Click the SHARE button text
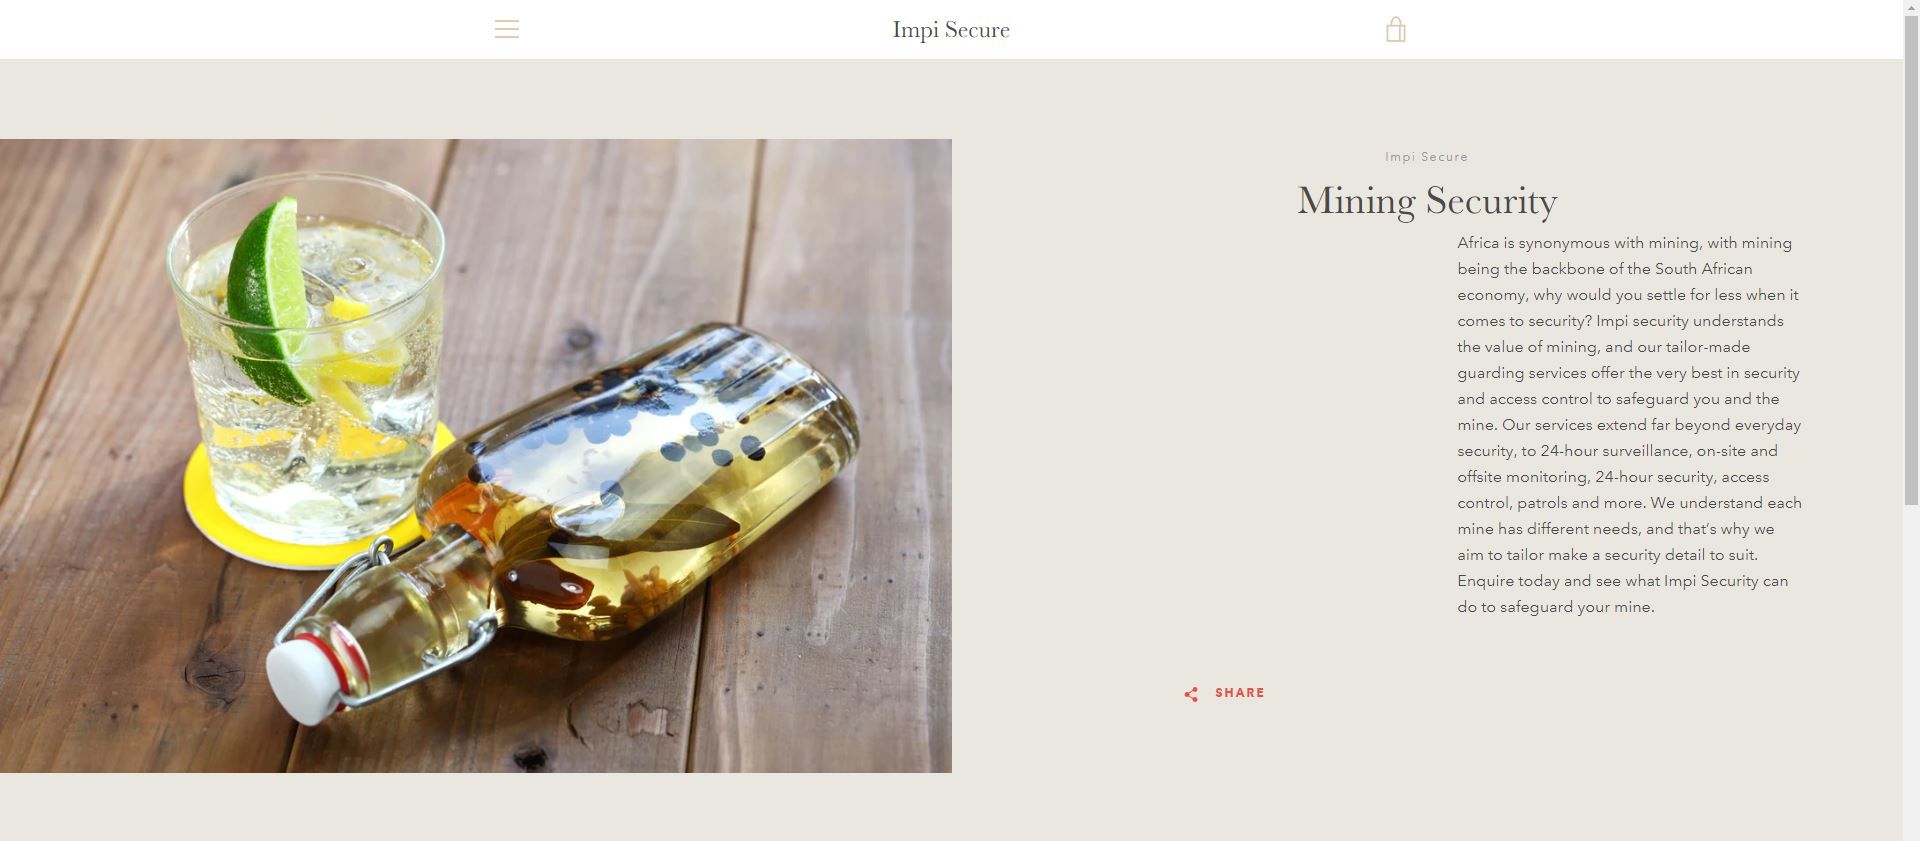 [1240, 693]
